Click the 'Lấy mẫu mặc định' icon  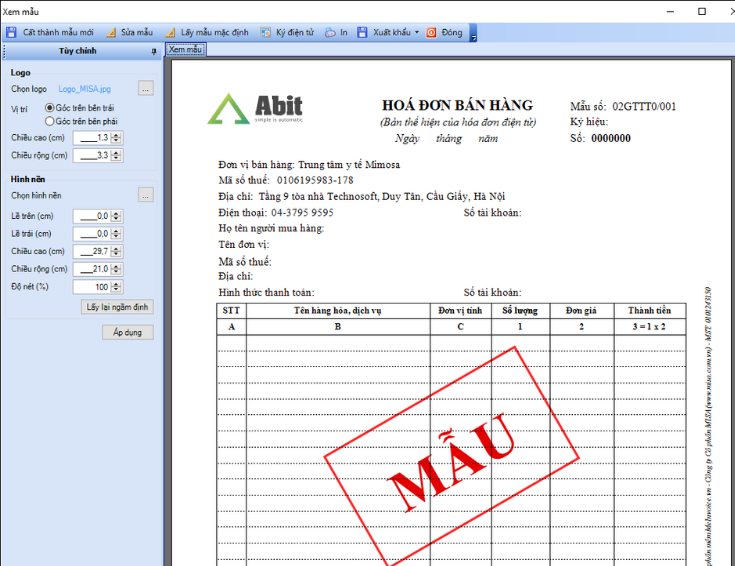click(x=170, y=33)
